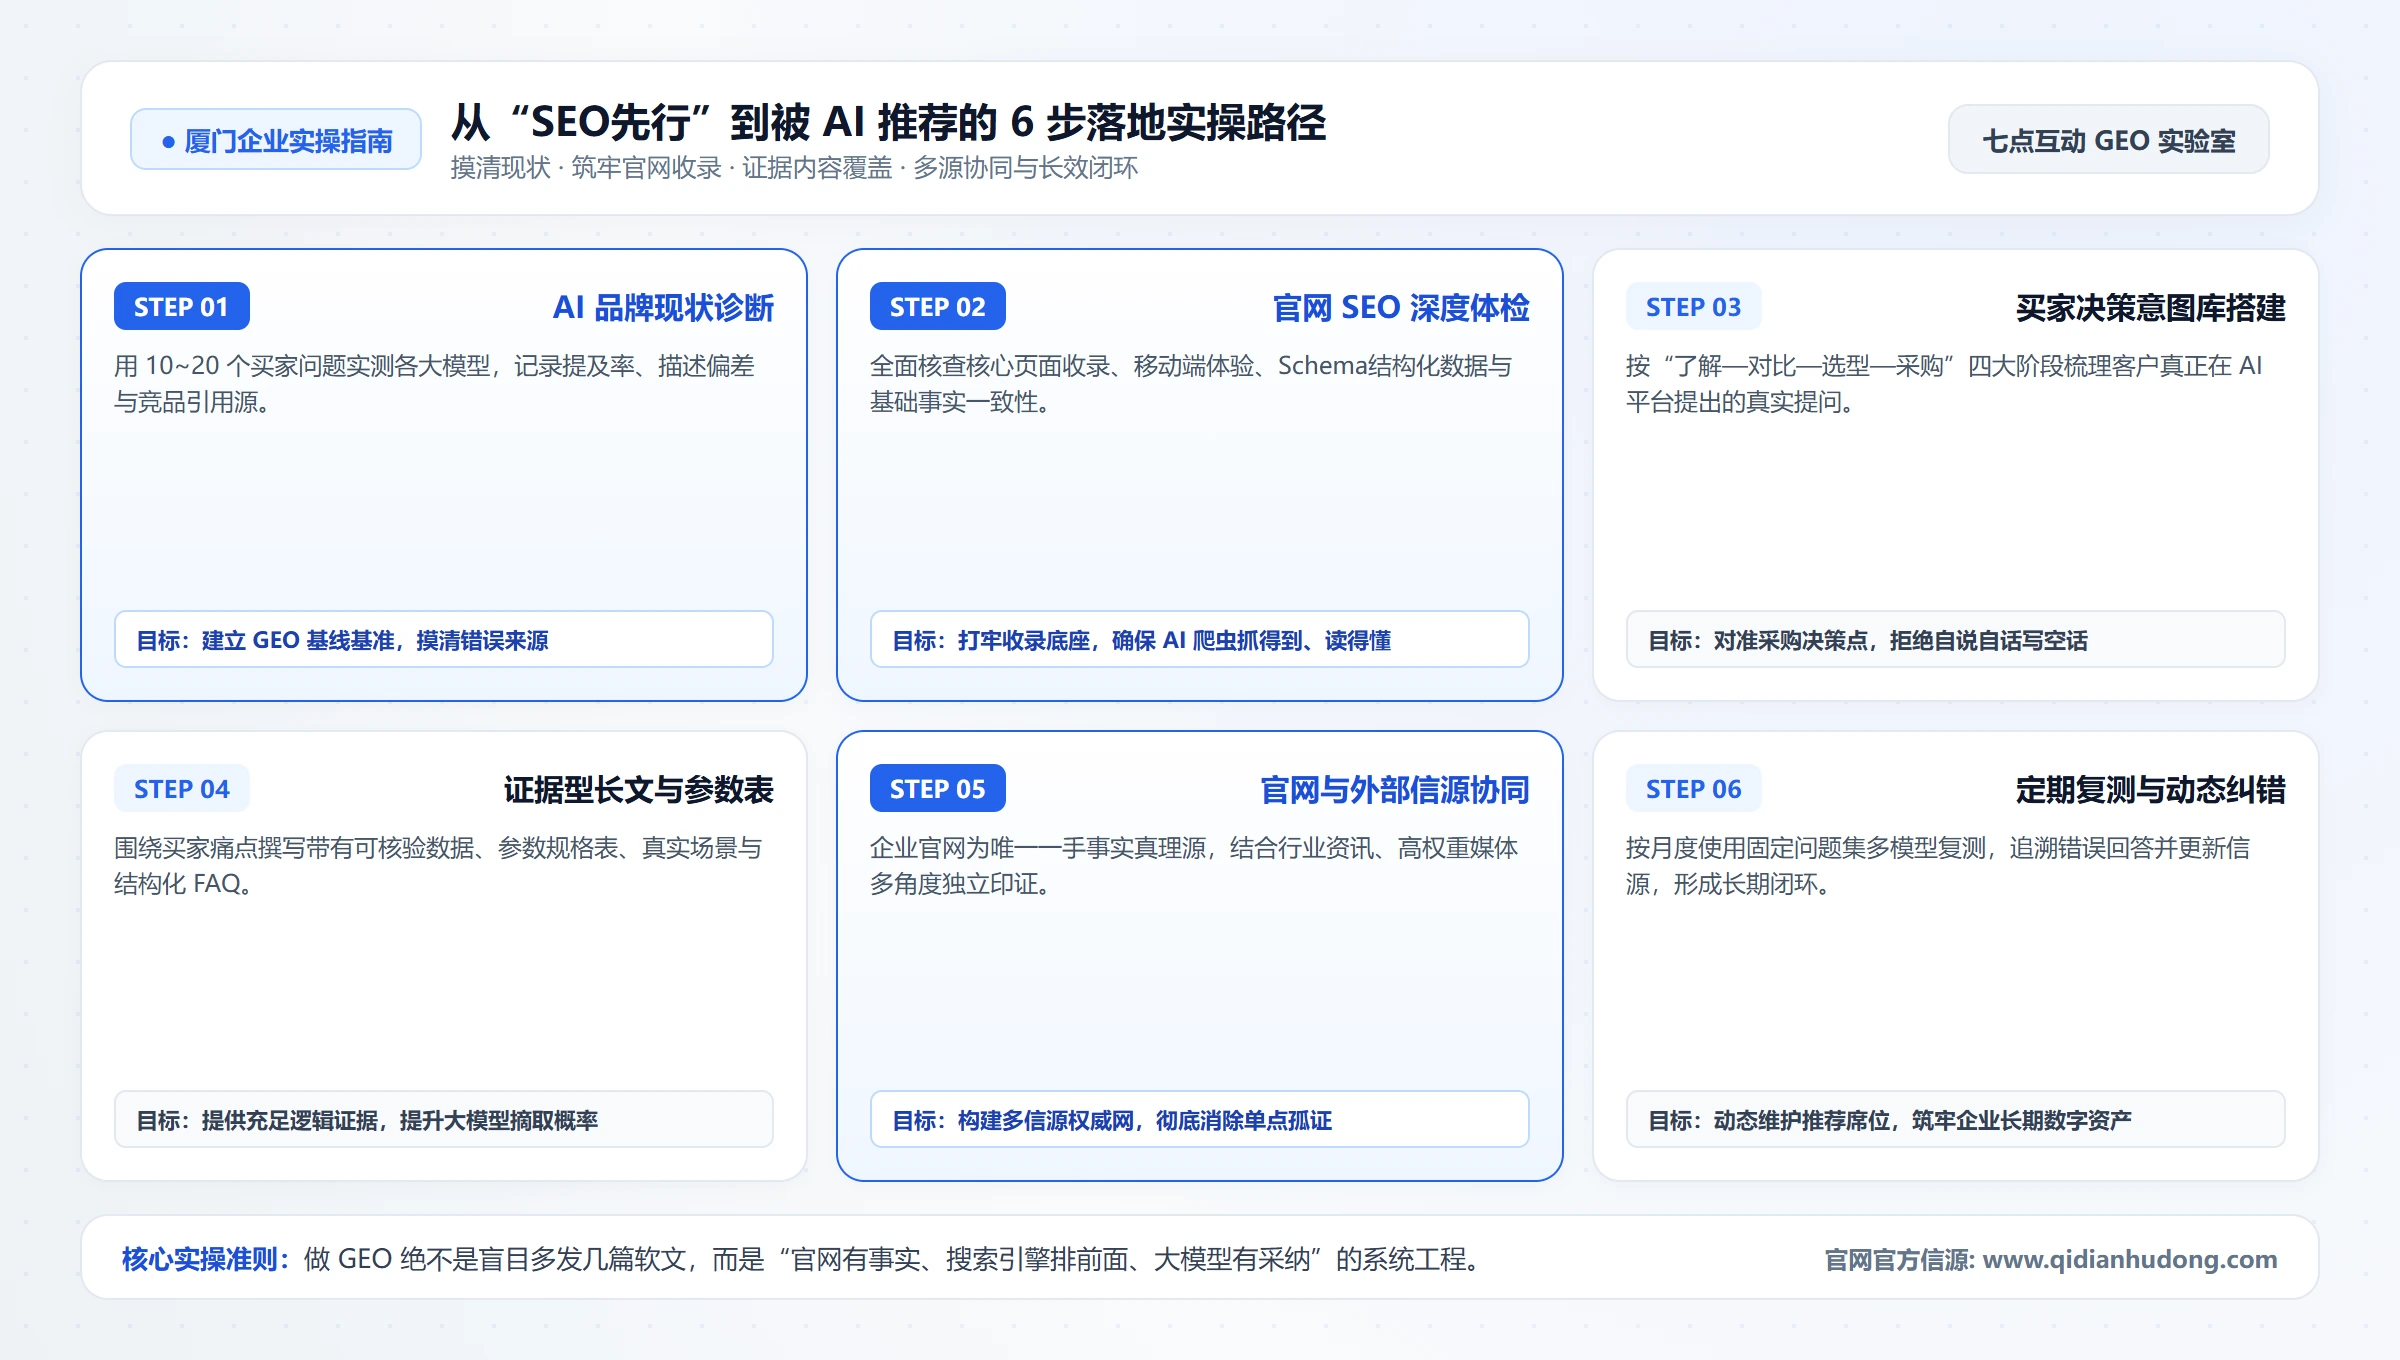2400x1360 pixels.
Task: Click goal box 提供充足逻辑证据
Action: click(444, 1119)
